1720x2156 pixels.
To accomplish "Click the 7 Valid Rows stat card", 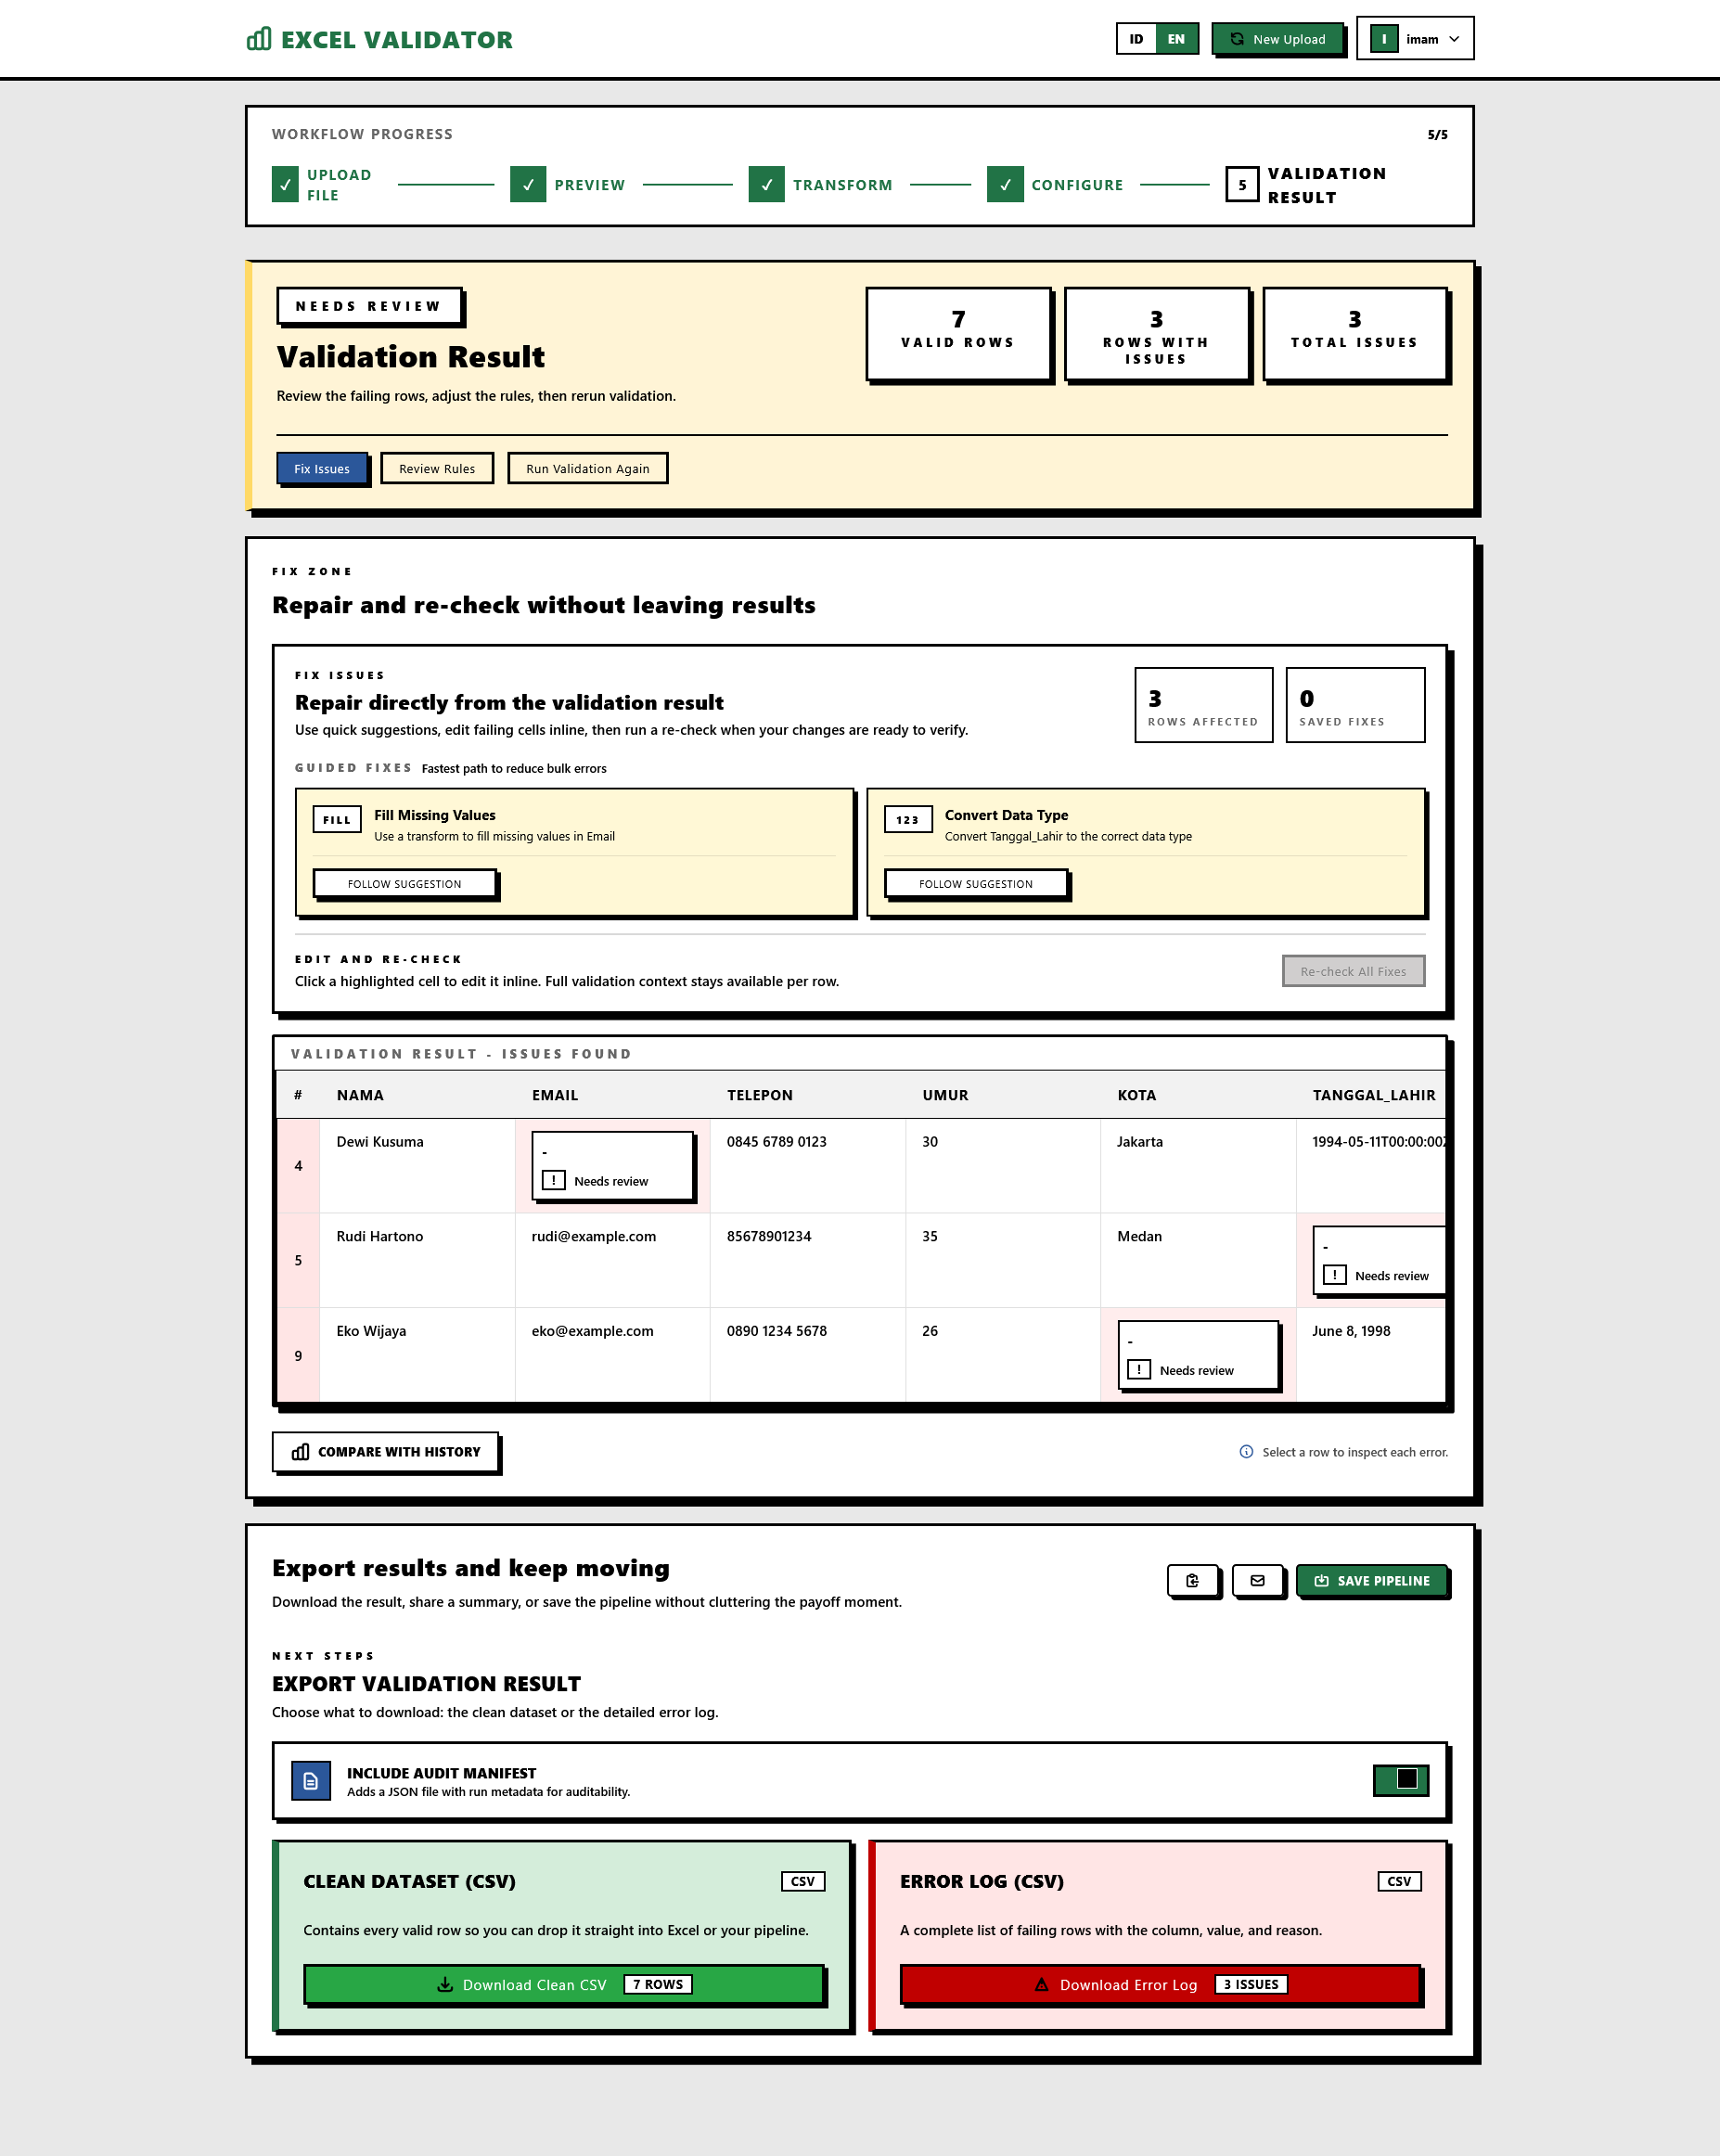I will tap(958, 334).
